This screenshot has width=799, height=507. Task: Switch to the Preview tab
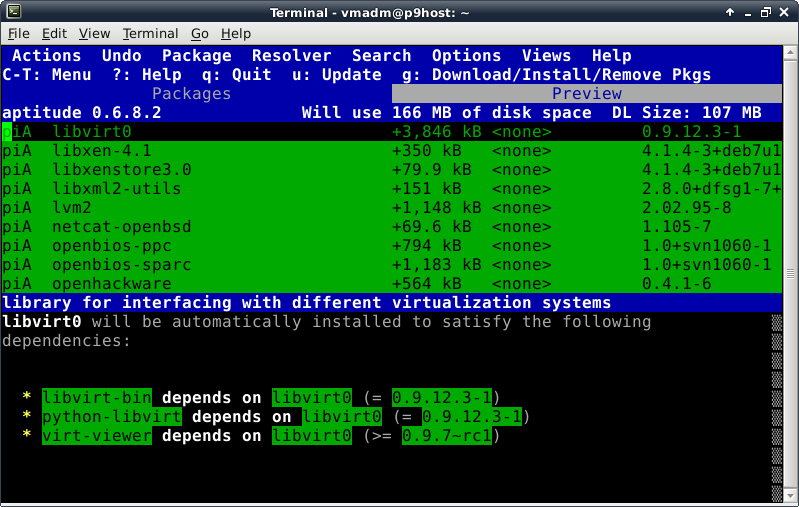[587, 93]
